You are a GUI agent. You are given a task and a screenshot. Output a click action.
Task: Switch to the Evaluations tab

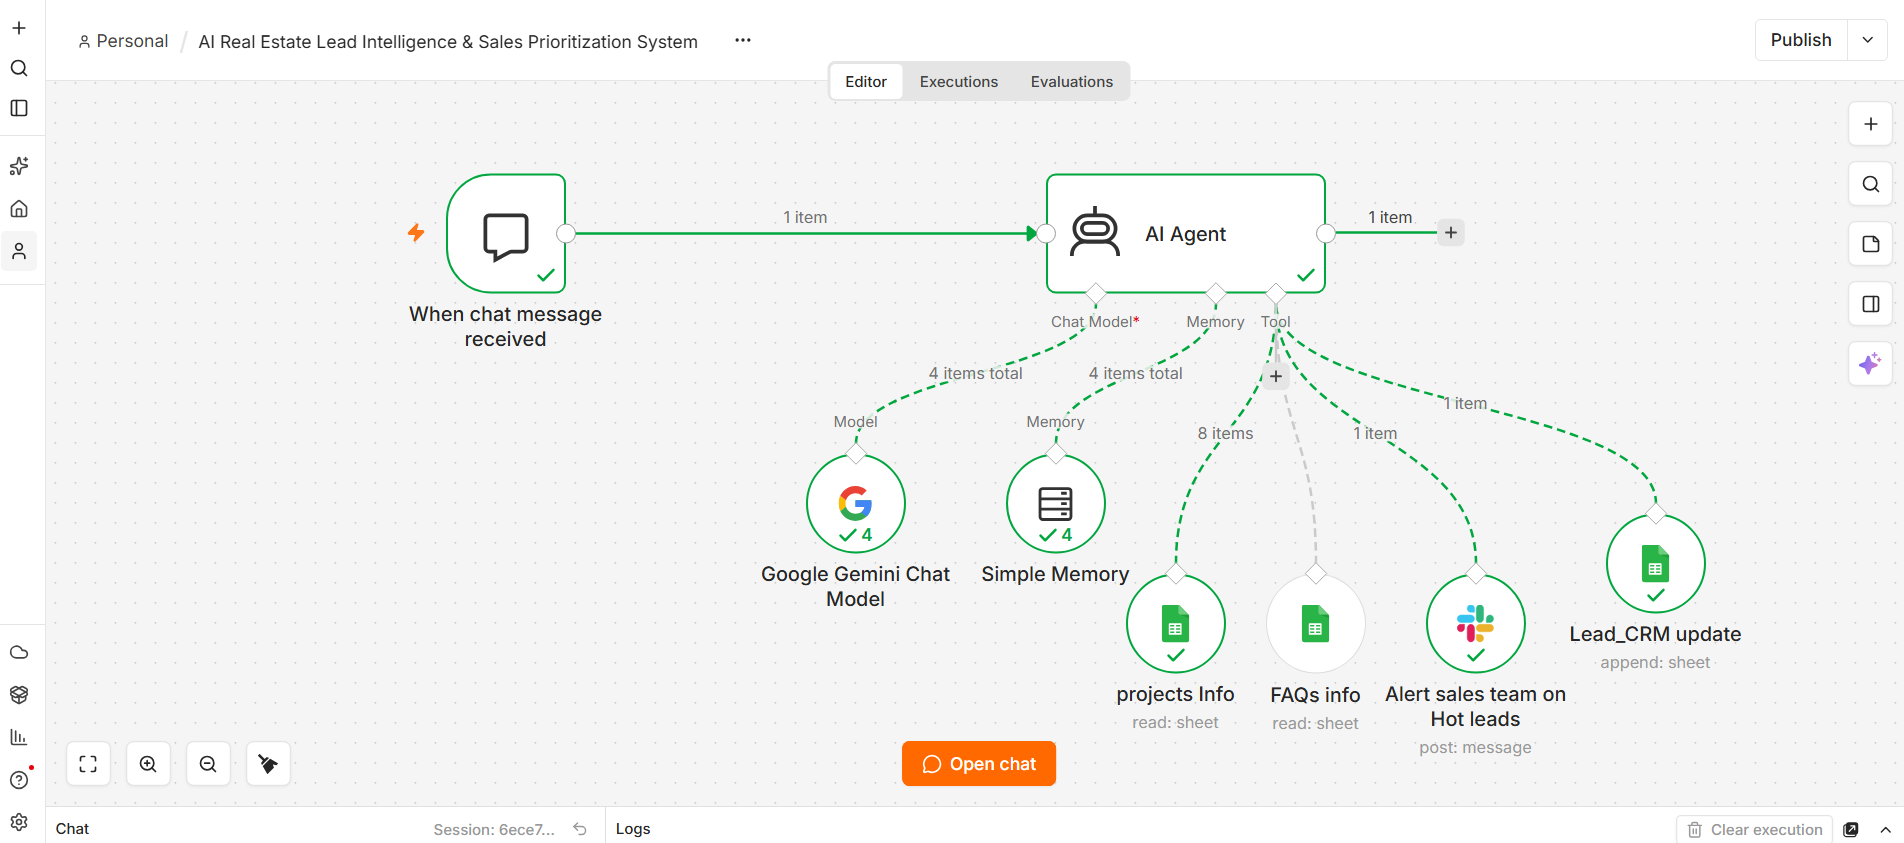click(x=1072, y=82)
